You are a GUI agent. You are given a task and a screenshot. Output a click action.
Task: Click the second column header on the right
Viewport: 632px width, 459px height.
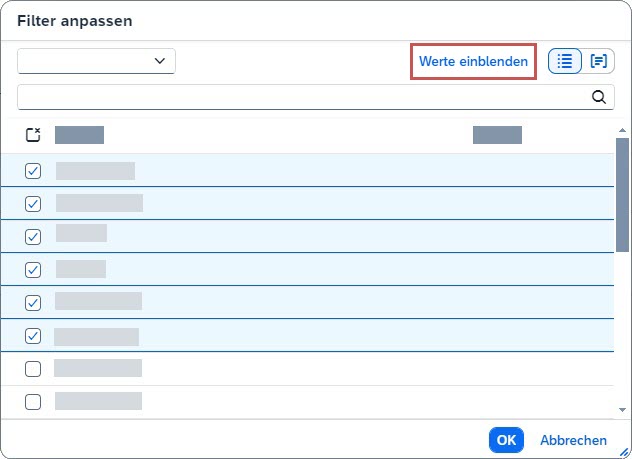click(x=497, y=135)
